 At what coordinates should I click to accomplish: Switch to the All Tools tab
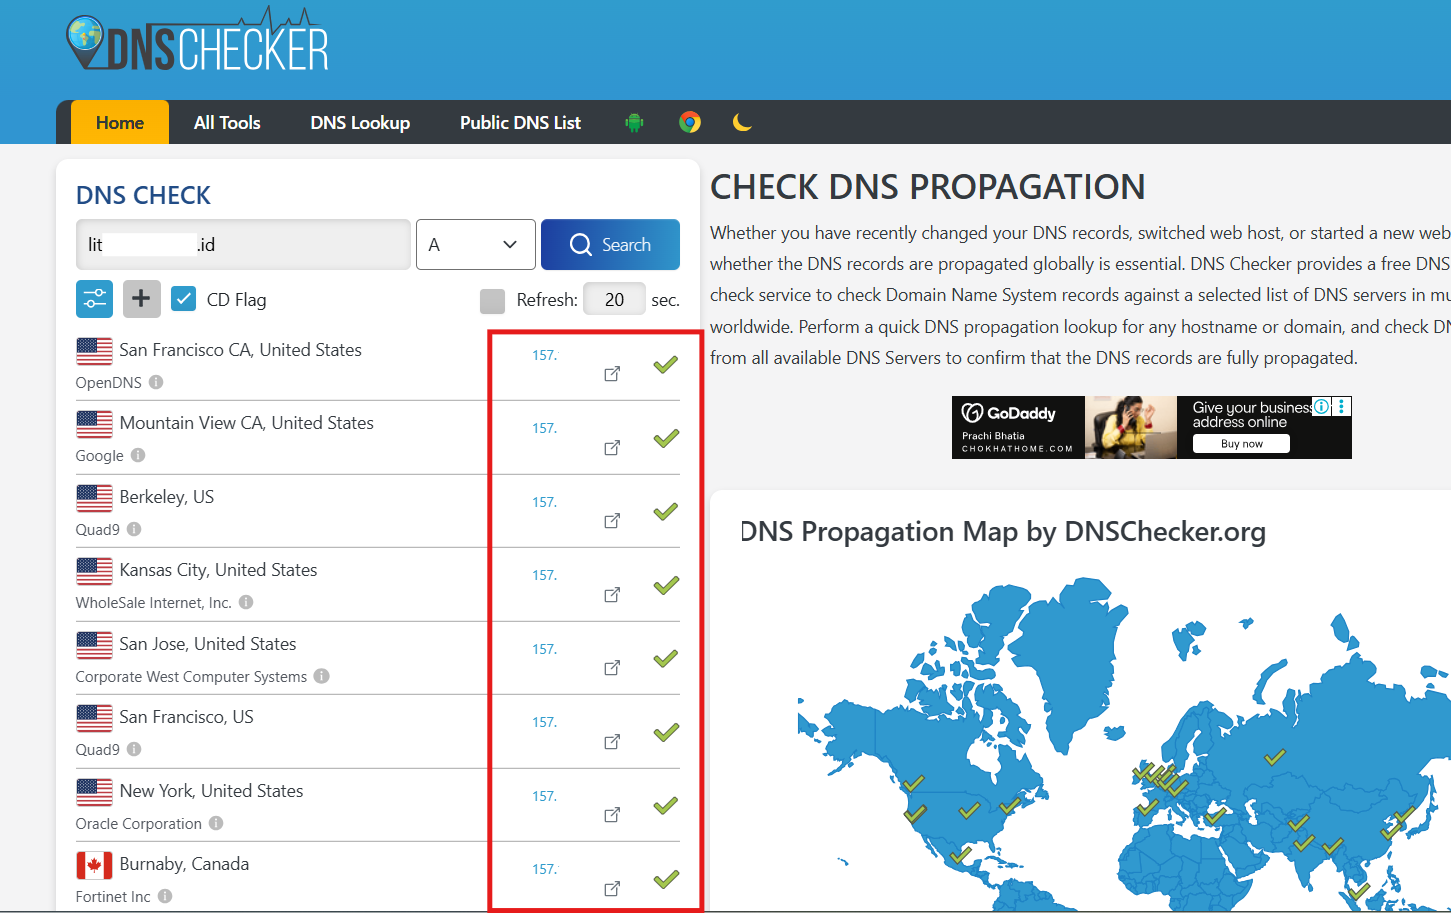(x=226, y=122)
